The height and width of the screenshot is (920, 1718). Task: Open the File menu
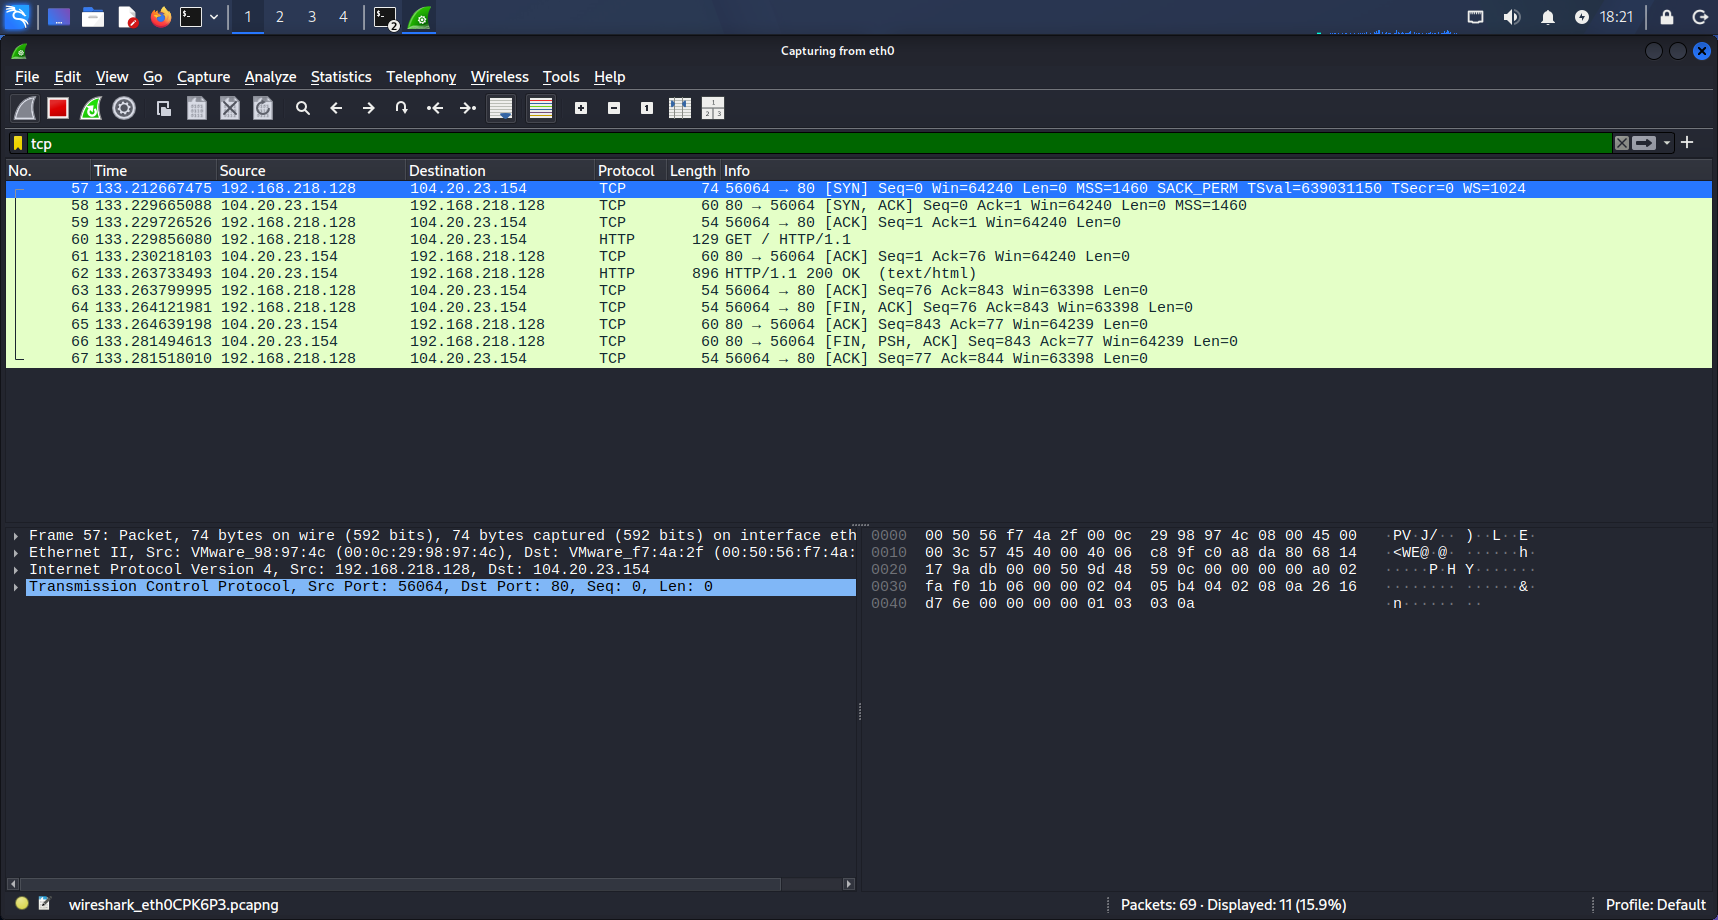tap(27, 77)
